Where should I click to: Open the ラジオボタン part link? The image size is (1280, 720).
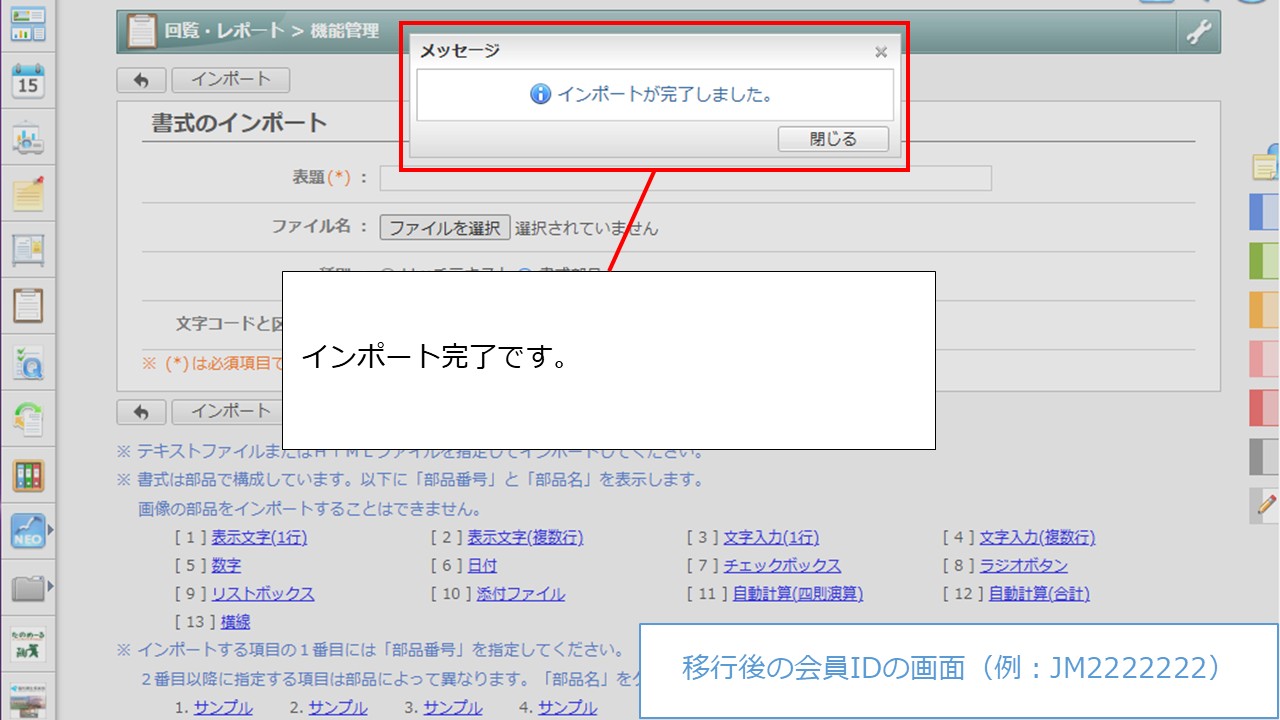click(1023, 566)
